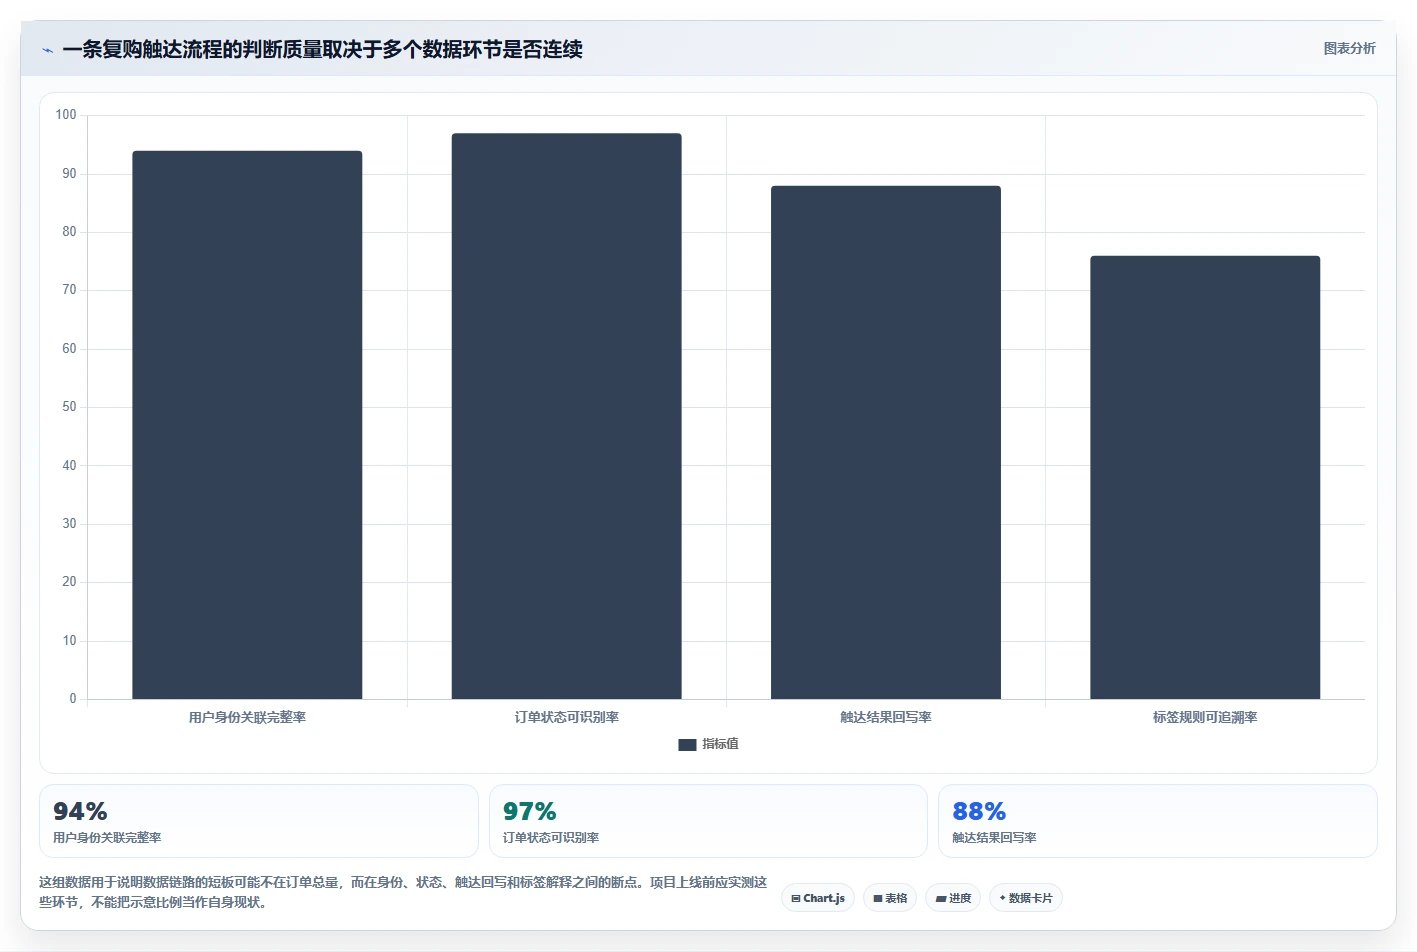
Task: Click the 97% data card
Action: click(708, 821)
